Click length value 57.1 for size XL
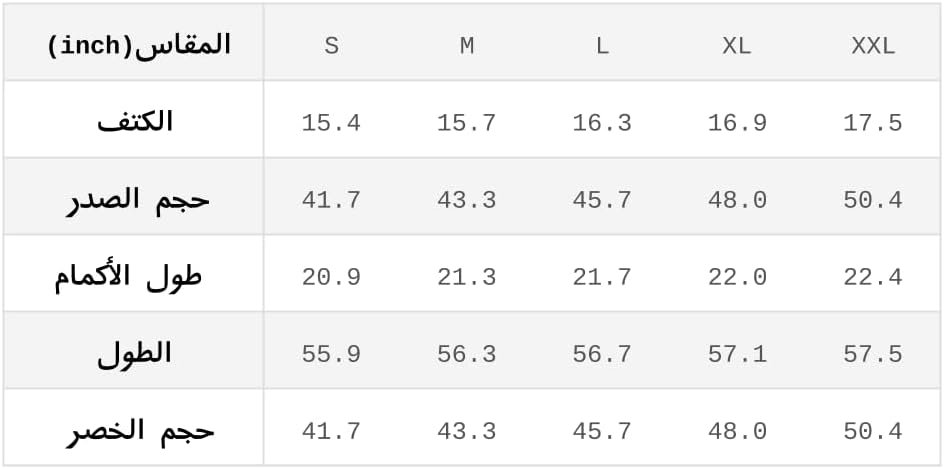This screenshot has width=944, height=469. [x=737, y=354]
